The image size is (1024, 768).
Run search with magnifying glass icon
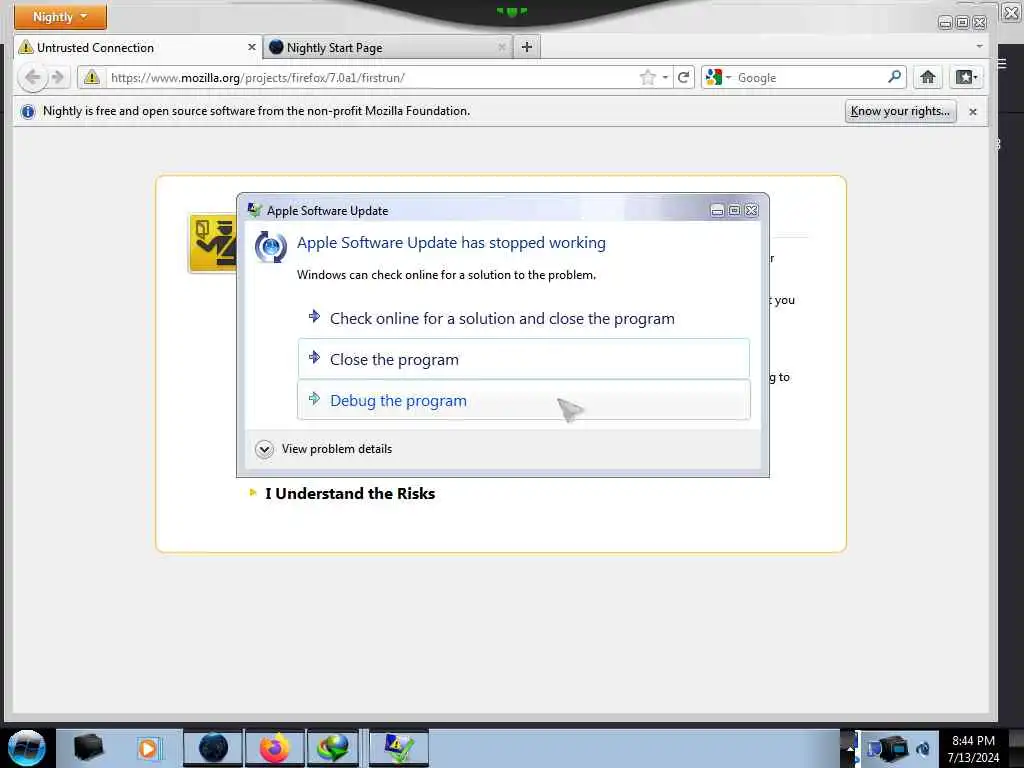point(894,77)
